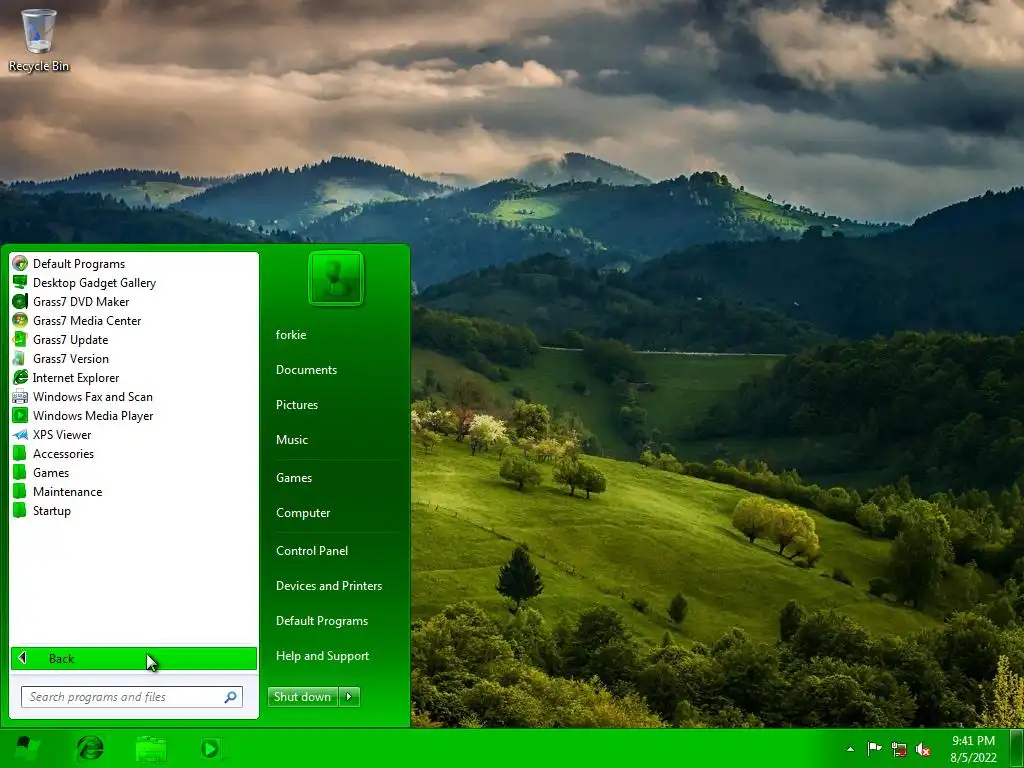Click the Grass7 Media Center icon
Viewport: 1024px width, 768px height.
(x=20, y=320)
